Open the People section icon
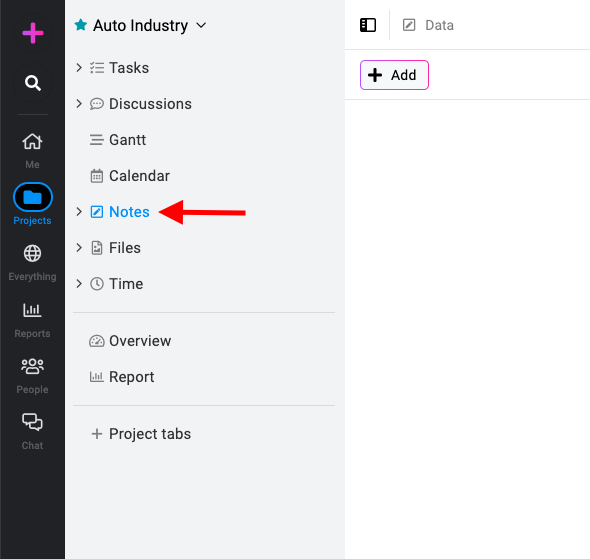This screenshot has height=559, width=590. click(x=32, y=366)
